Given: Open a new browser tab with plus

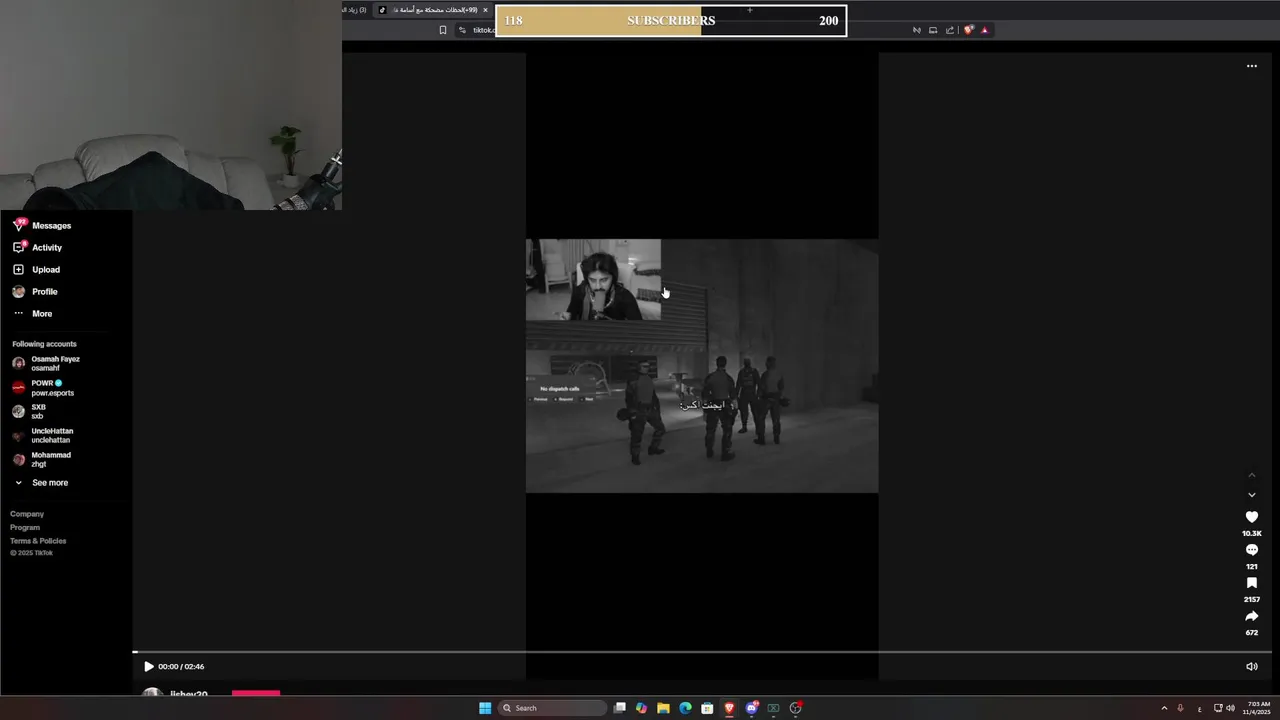Looking at the screenshot, I should [x=750, y=10].
